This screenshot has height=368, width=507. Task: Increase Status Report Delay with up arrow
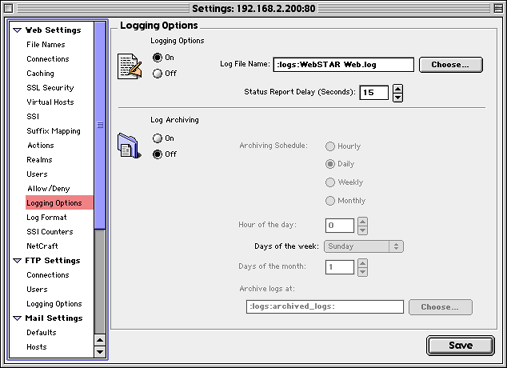[398, 89]
